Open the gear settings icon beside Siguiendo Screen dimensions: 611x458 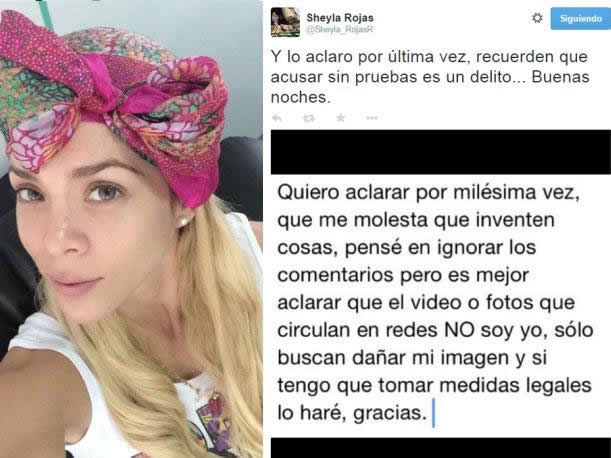point(537,18)
